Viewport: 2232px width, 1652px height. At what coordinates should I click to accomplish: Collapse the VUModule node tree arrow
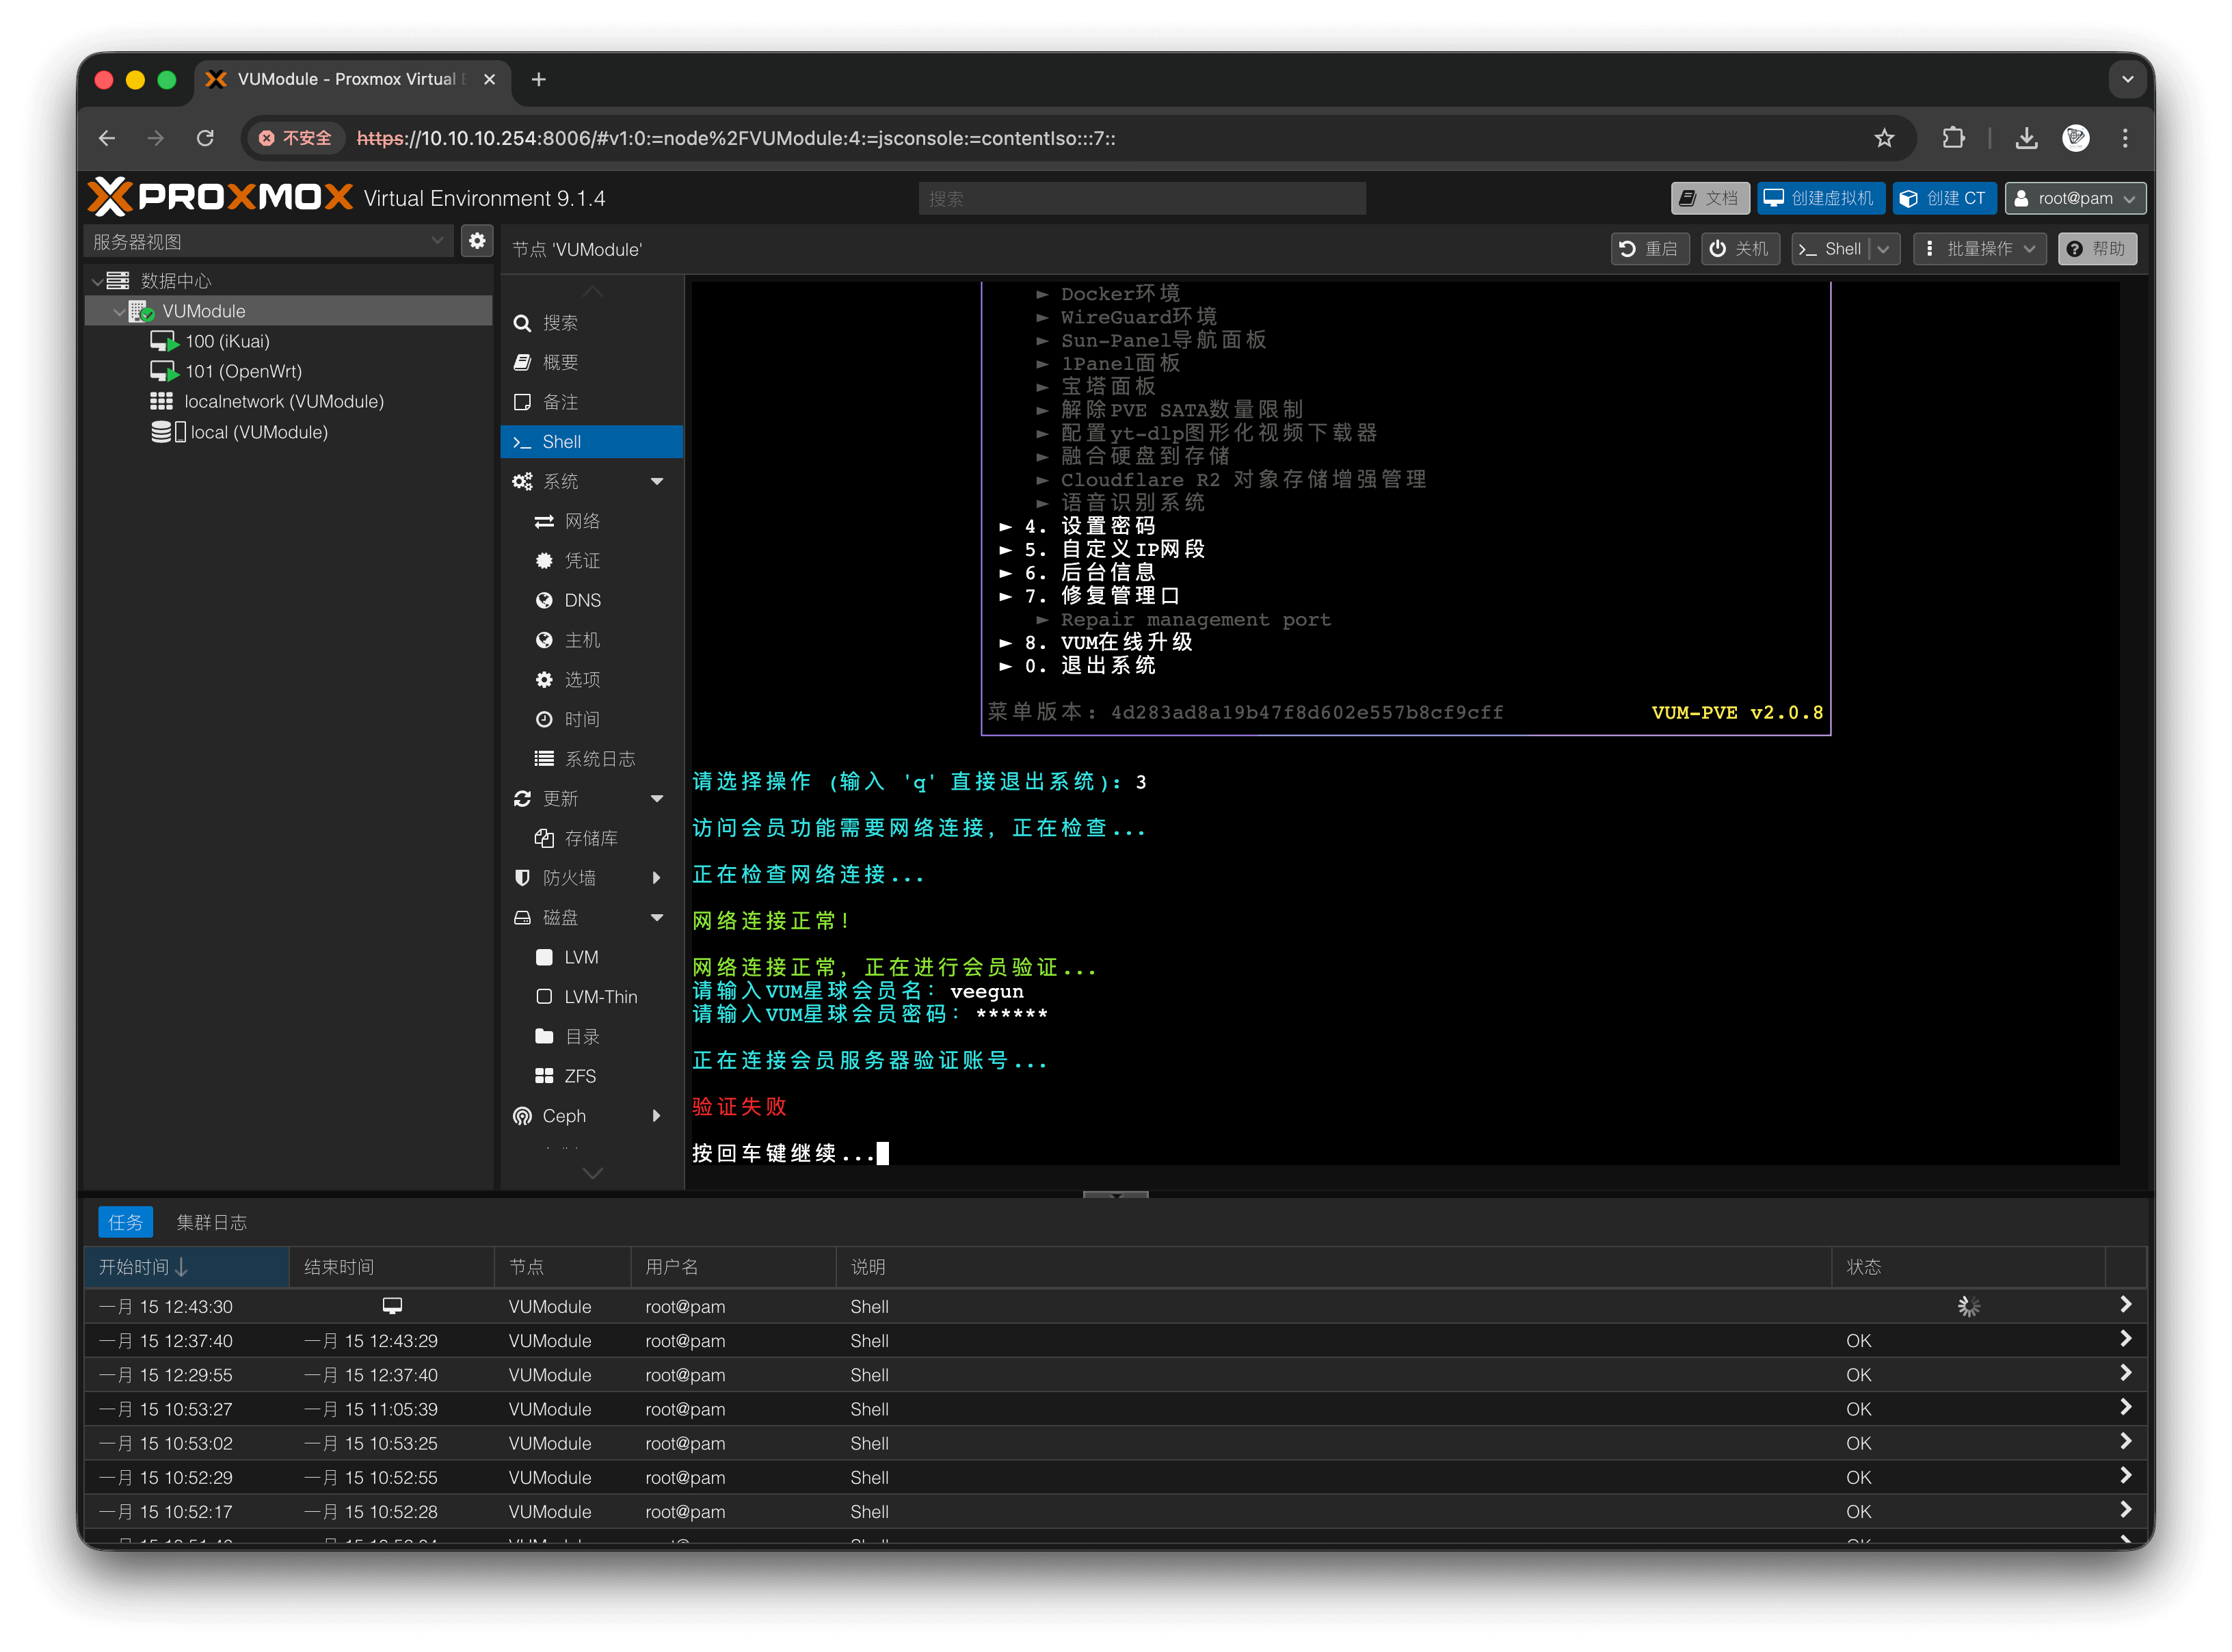point(119,312)
